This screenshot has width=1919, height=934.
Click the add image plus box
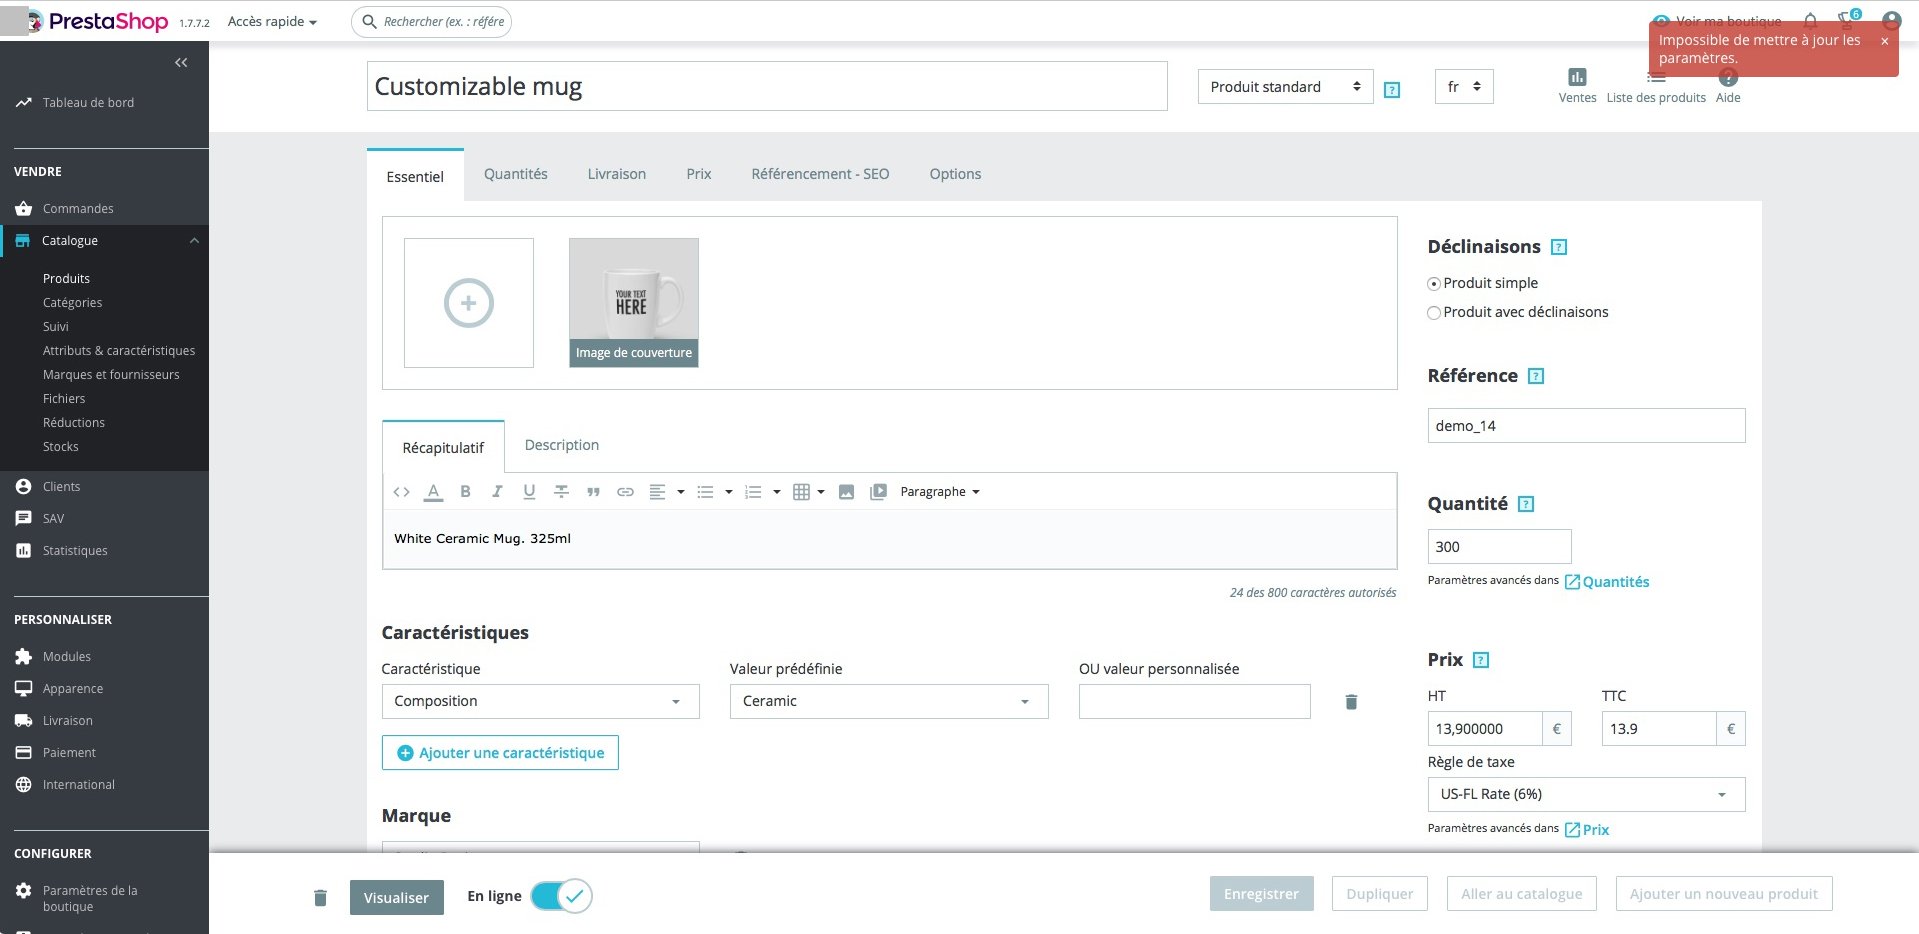(469, 303)
